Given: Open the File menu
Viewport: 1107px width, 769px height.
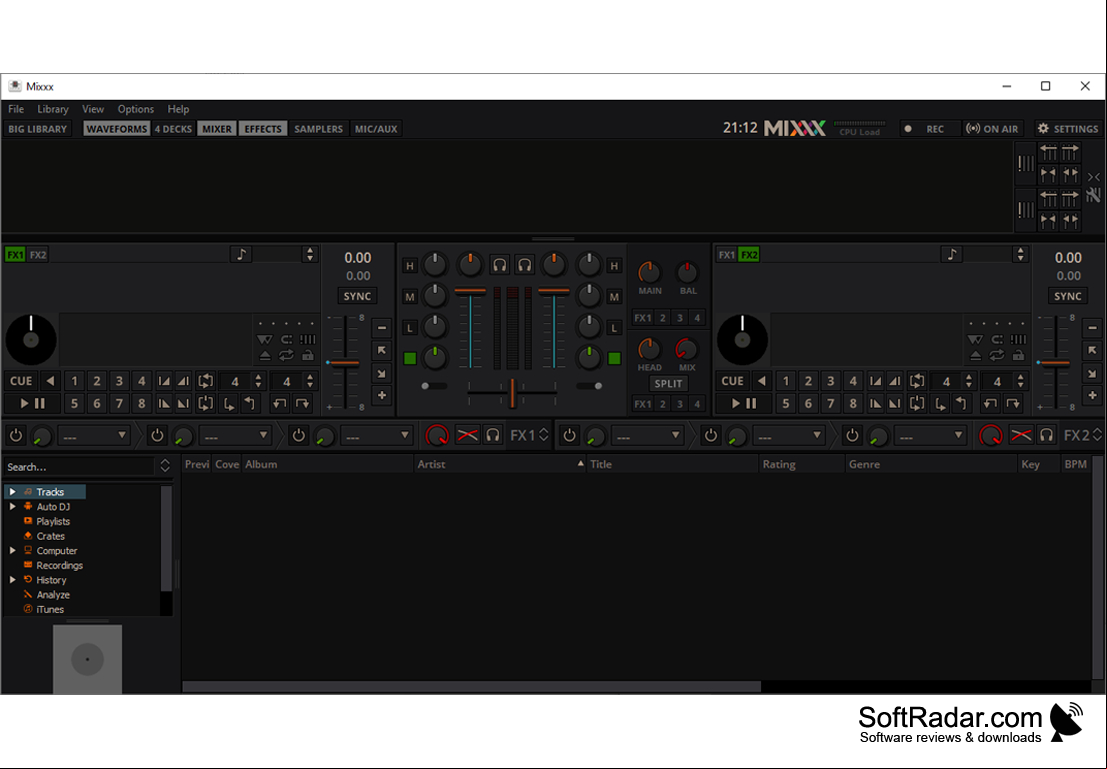Looking at the screenshot, I should pos(16,109).
